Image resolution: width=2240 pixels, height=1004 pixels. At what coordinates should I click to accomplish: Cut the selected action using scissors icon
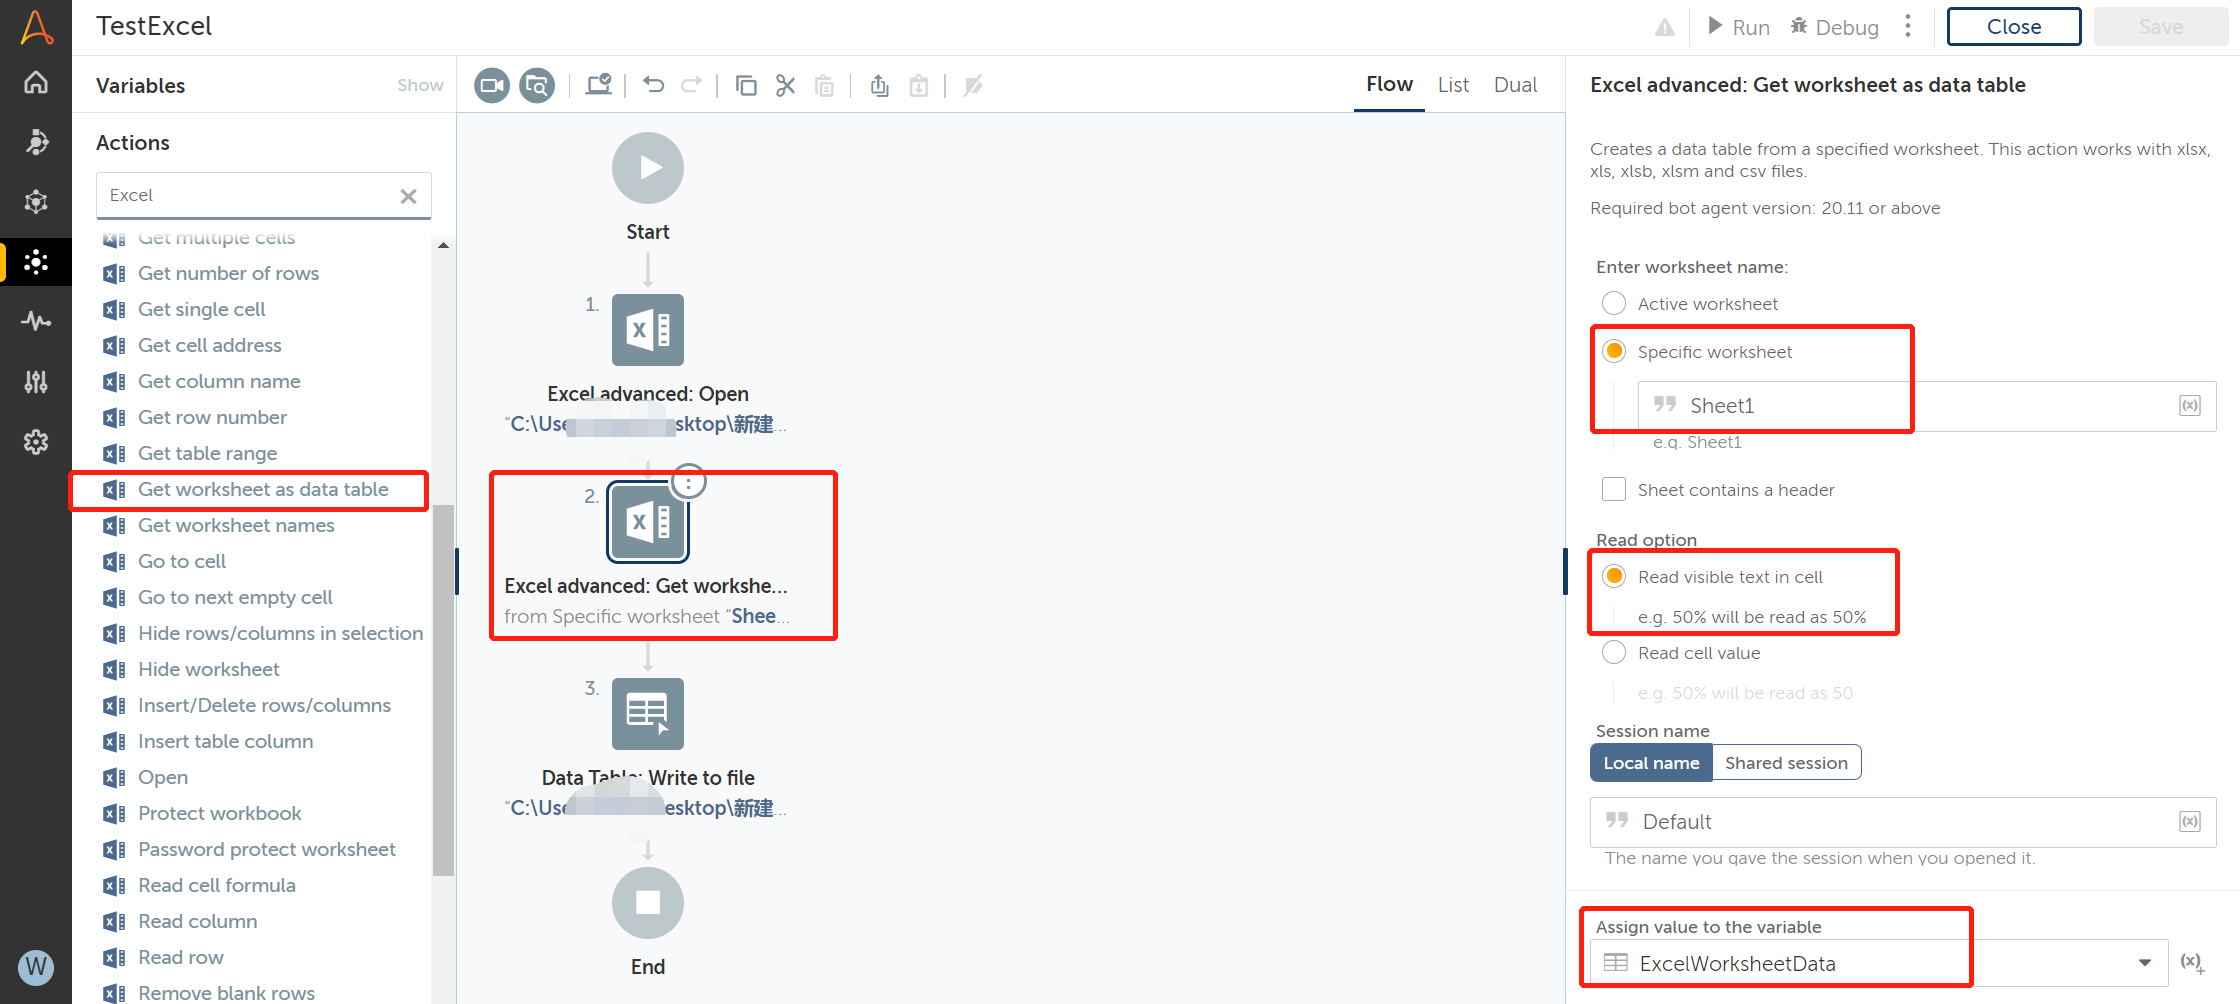[x=785, y=85]
